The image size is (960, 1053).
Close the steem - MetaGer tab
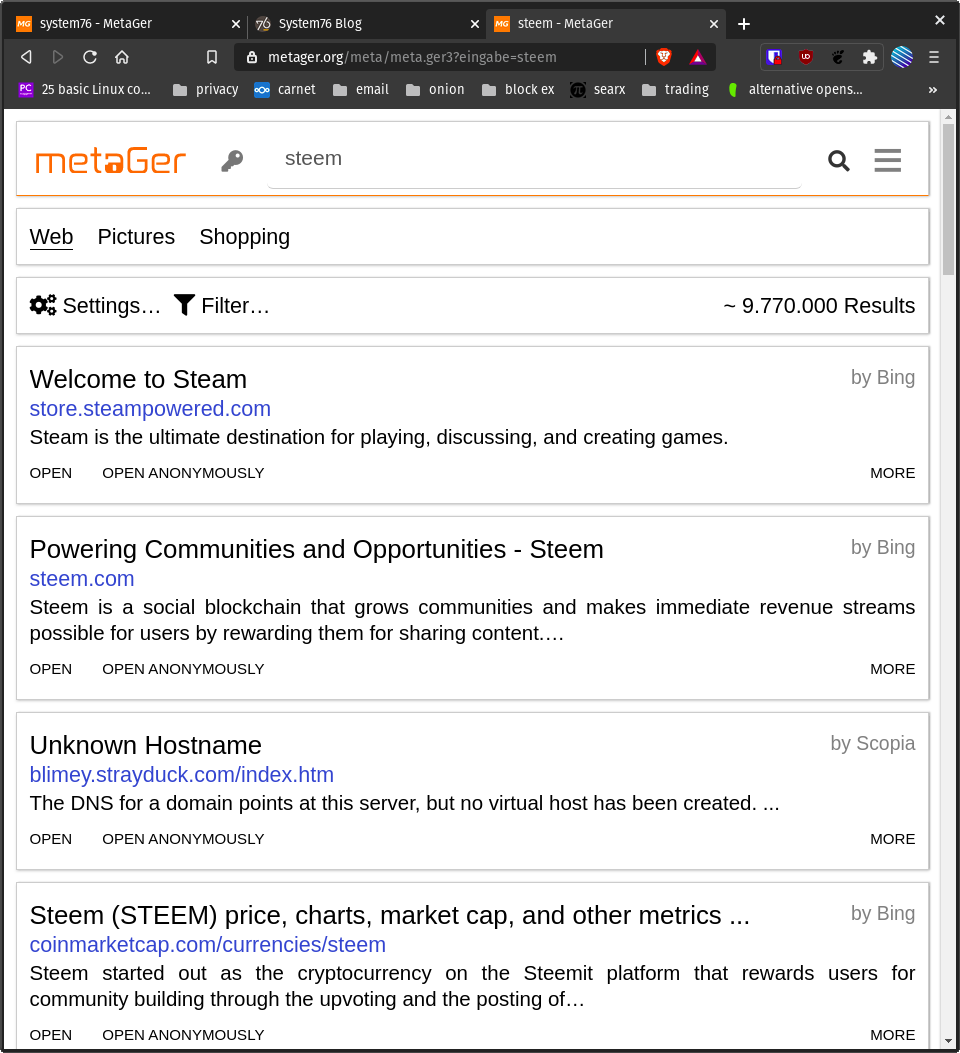(x=714, y=24)
